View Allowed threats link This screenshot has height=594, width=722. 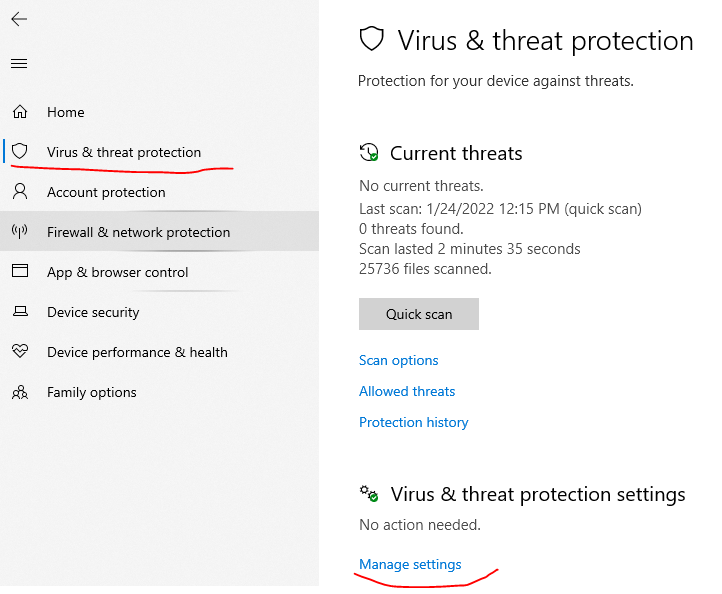click(x=407, y=391)
